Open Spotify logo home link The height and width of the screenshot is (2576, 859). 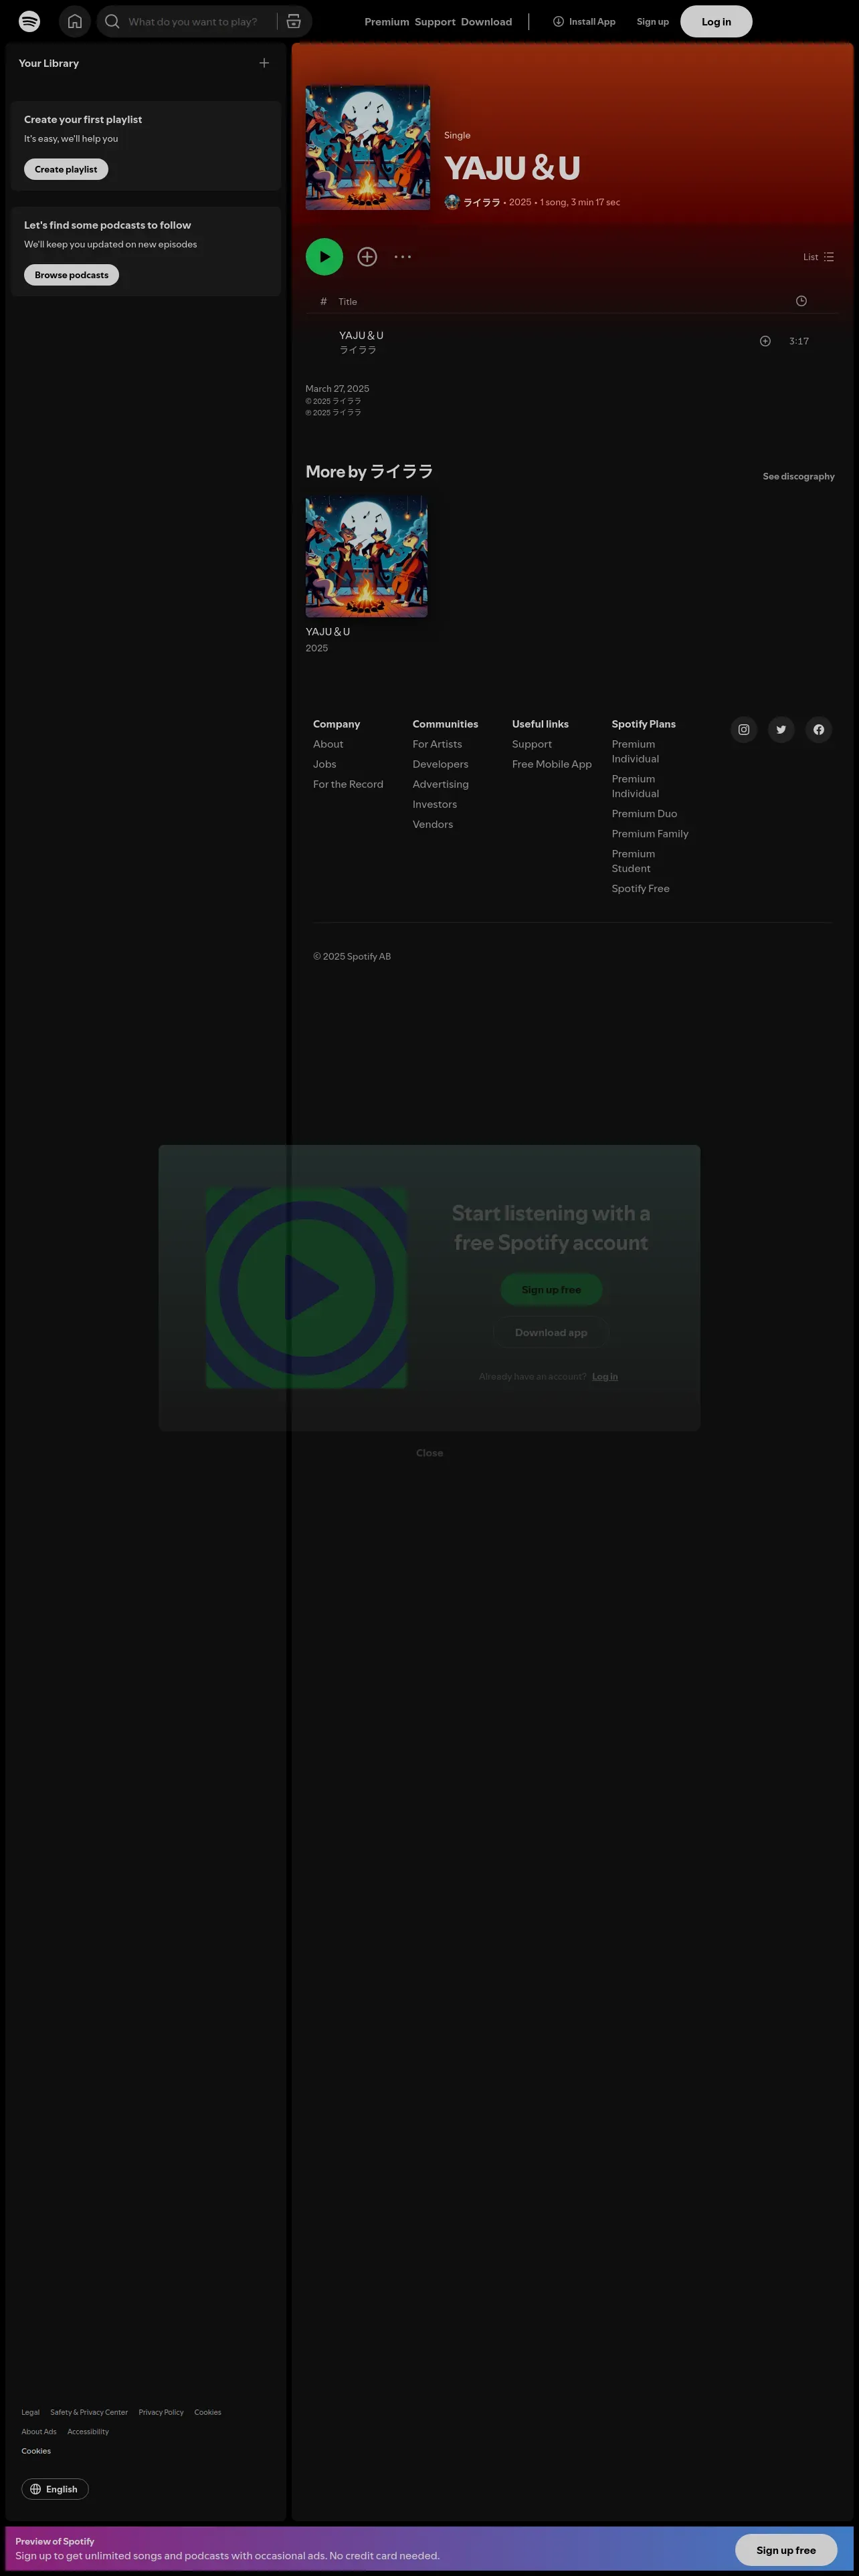click(x=30, y=21)
